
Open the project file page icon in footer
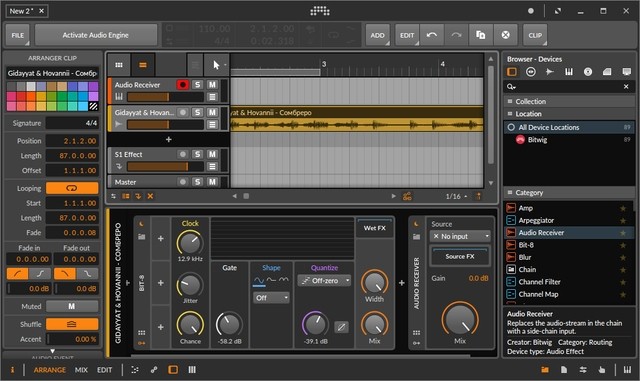(x=564, y=370)
